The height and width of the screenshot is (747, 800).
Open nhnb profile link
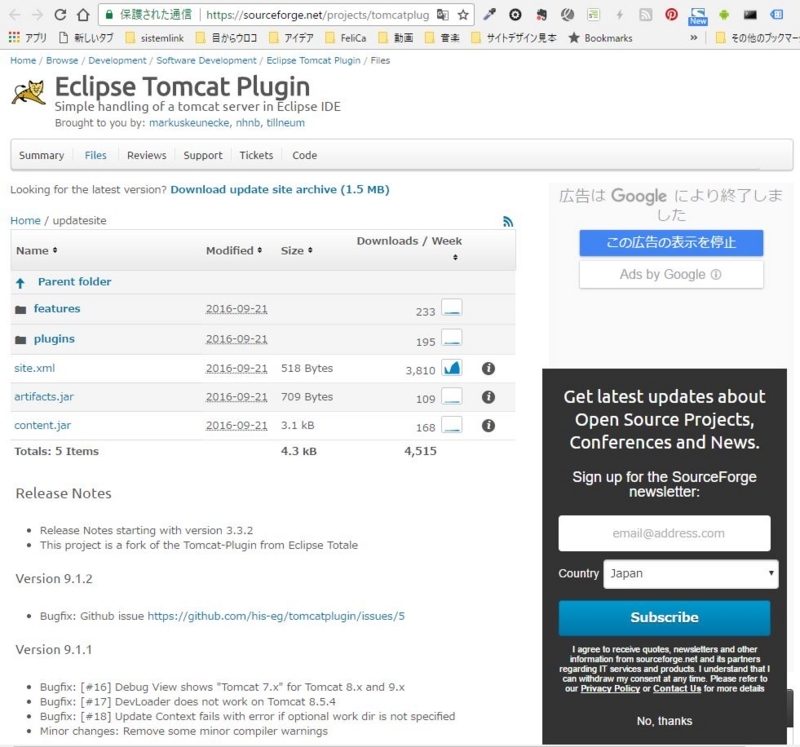click(248, 123)
